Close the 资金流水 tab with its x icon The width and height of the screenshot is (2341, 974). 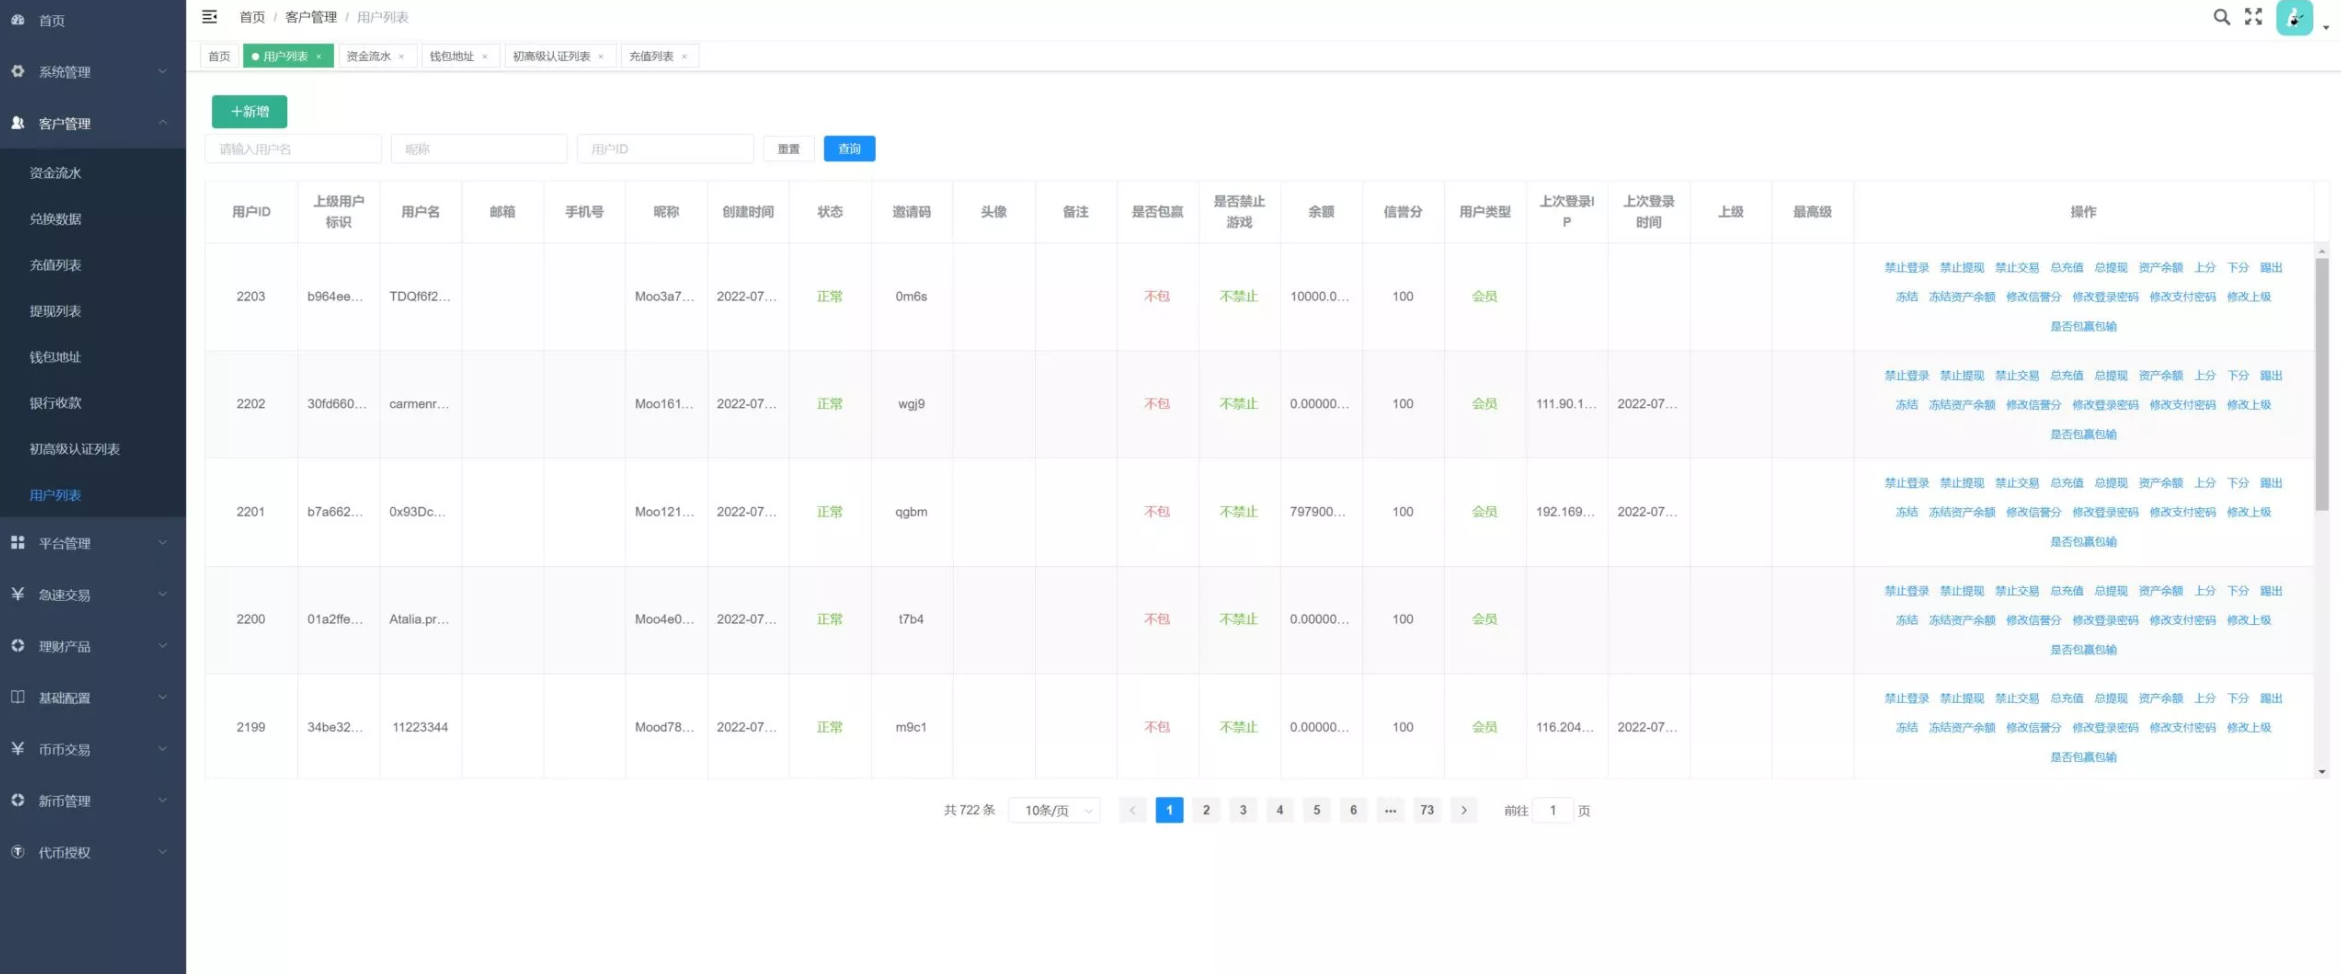pos(402,57)
